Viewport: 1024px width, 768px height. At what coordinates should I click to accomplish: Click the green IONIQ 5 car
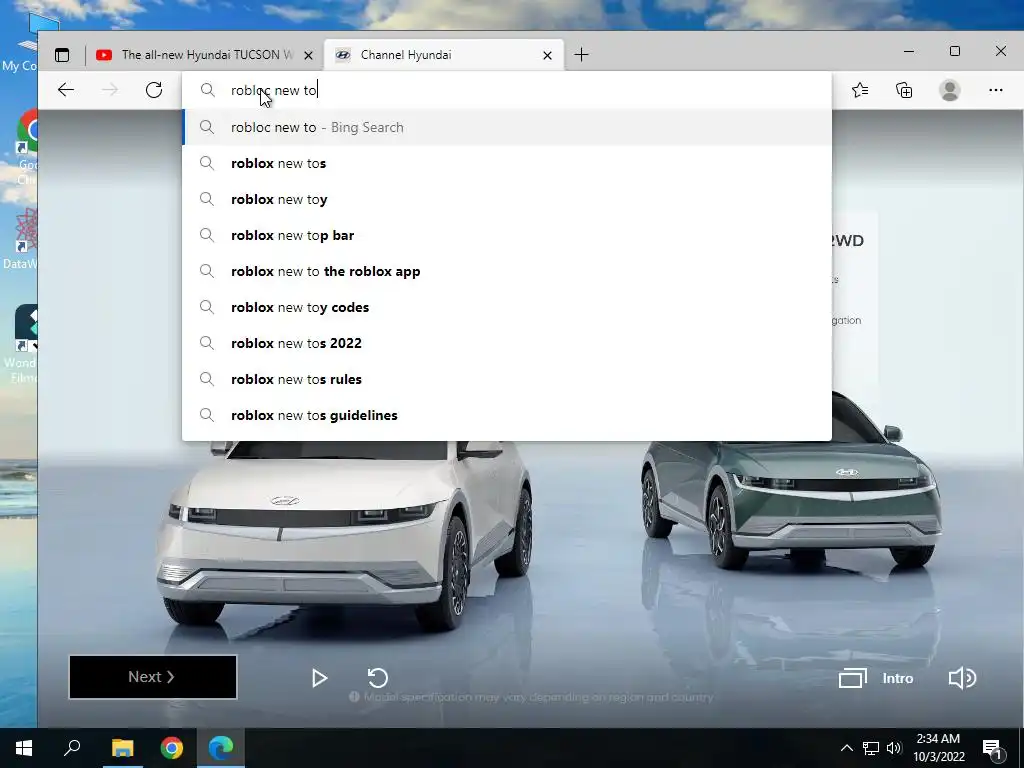792,480
